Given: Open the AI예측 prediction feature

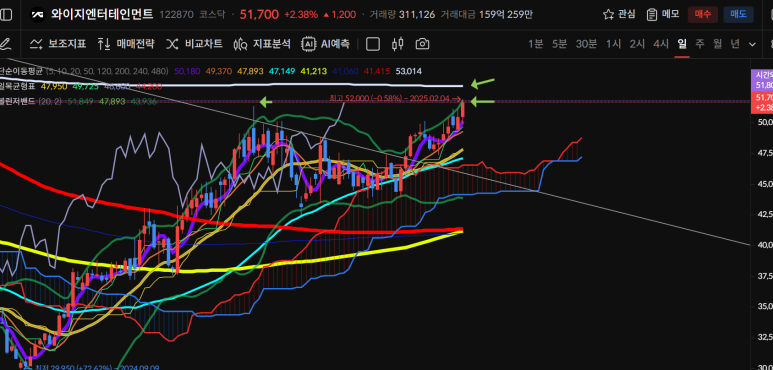Looking at the screenshot, I should (326, 44).
